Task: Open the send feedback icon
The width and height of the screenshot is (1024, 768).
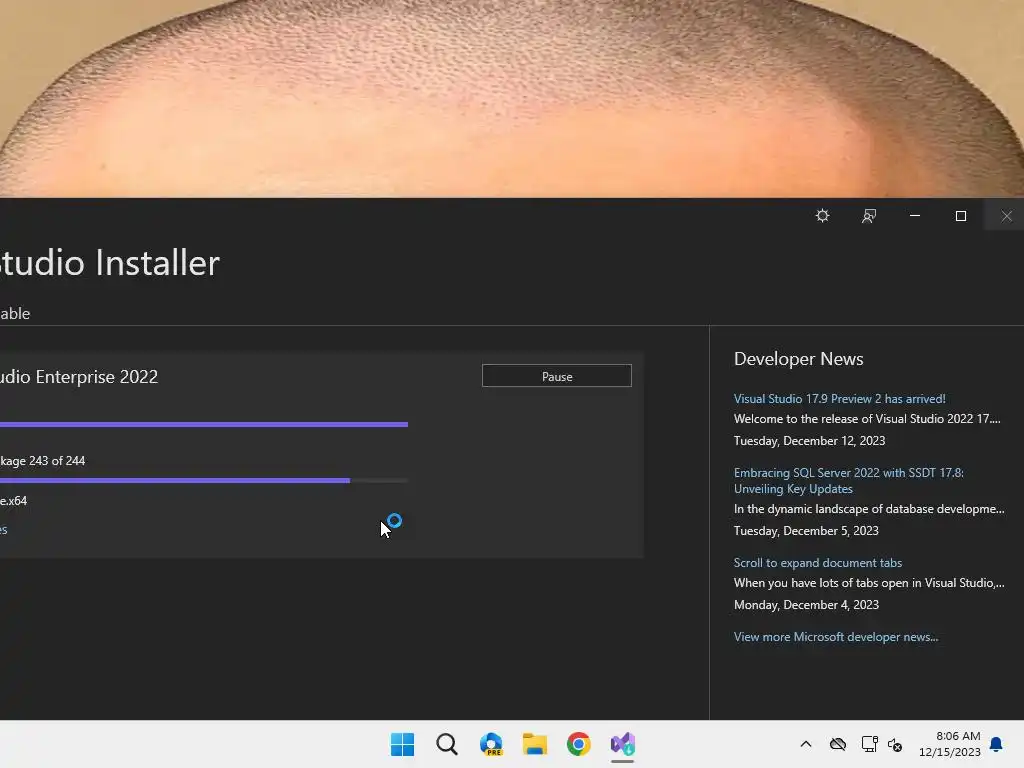Action: (869, 216)
